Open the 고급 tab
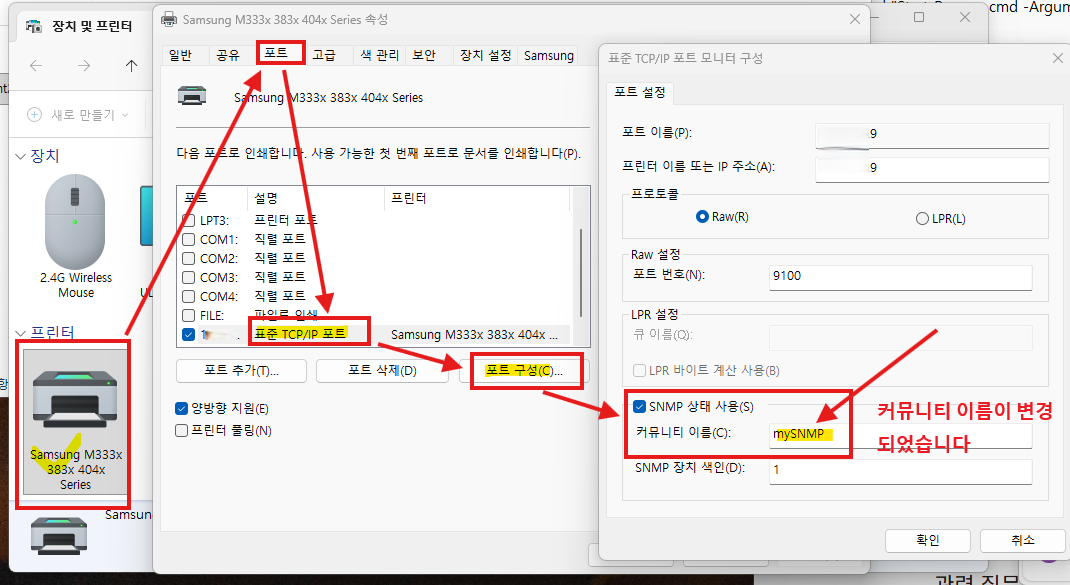 [x=324, y=55]
